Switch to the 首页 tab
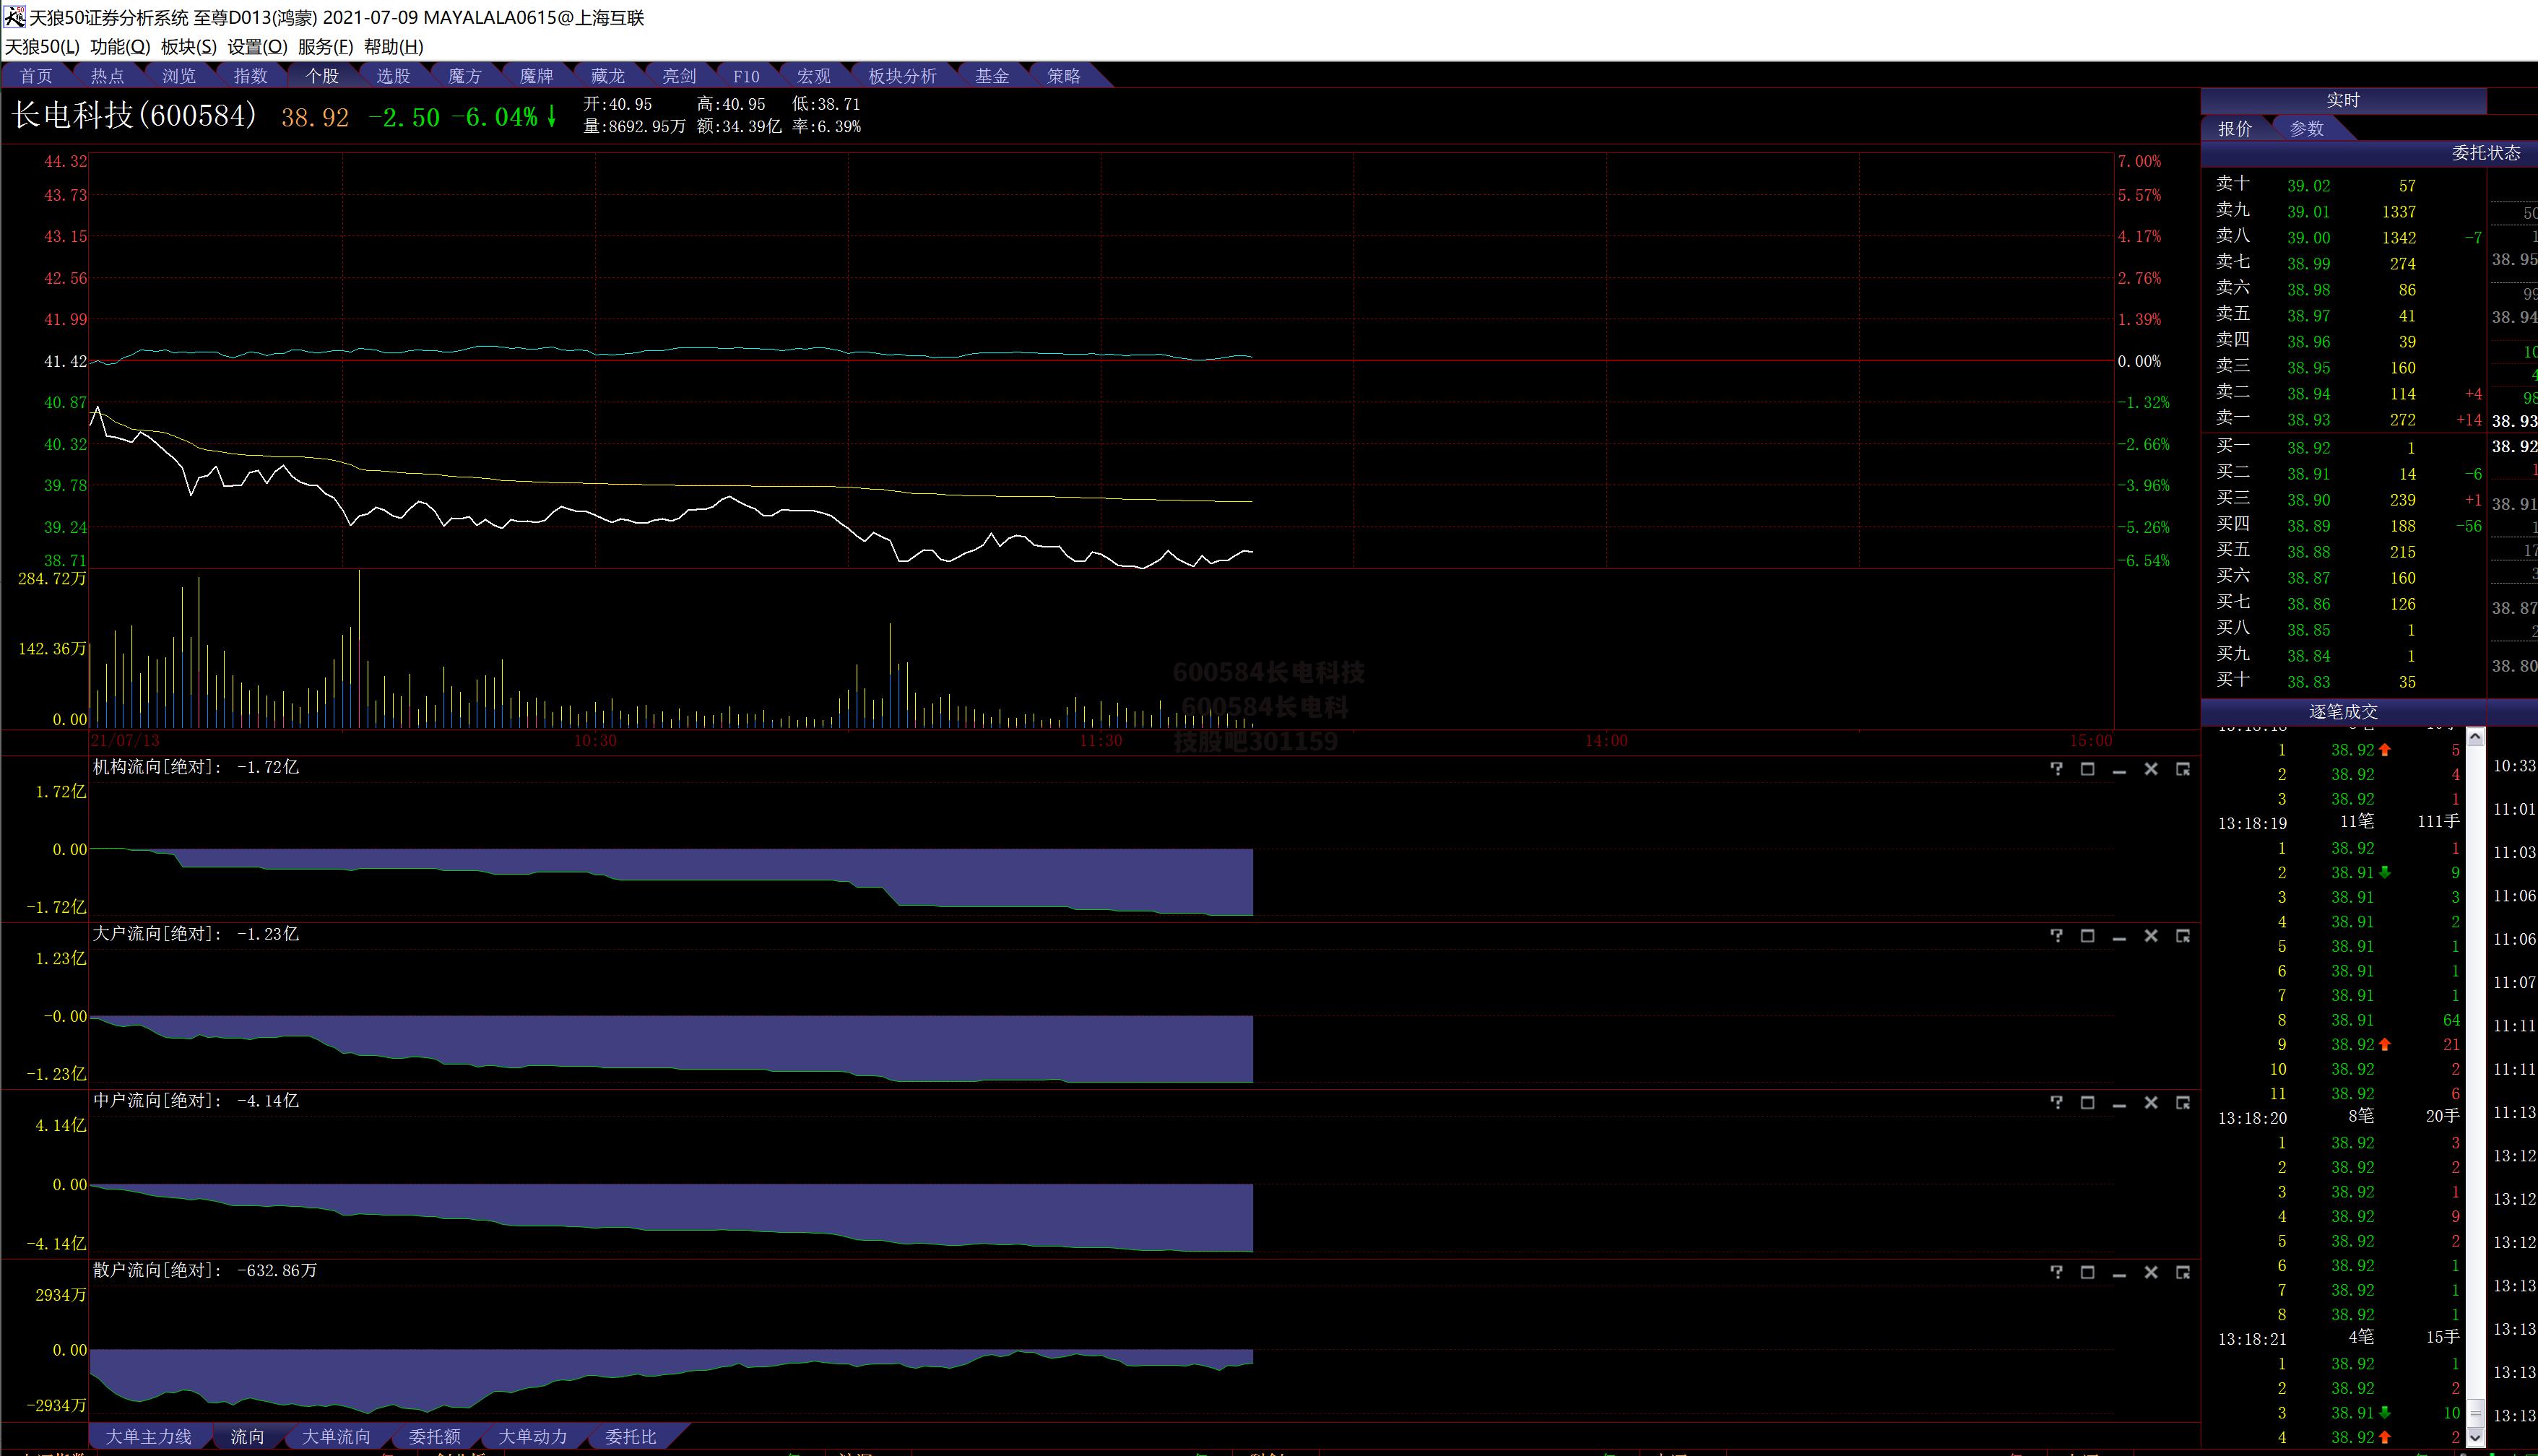This screenshot has height=1456, width=2538. click(x=37, y=76)
